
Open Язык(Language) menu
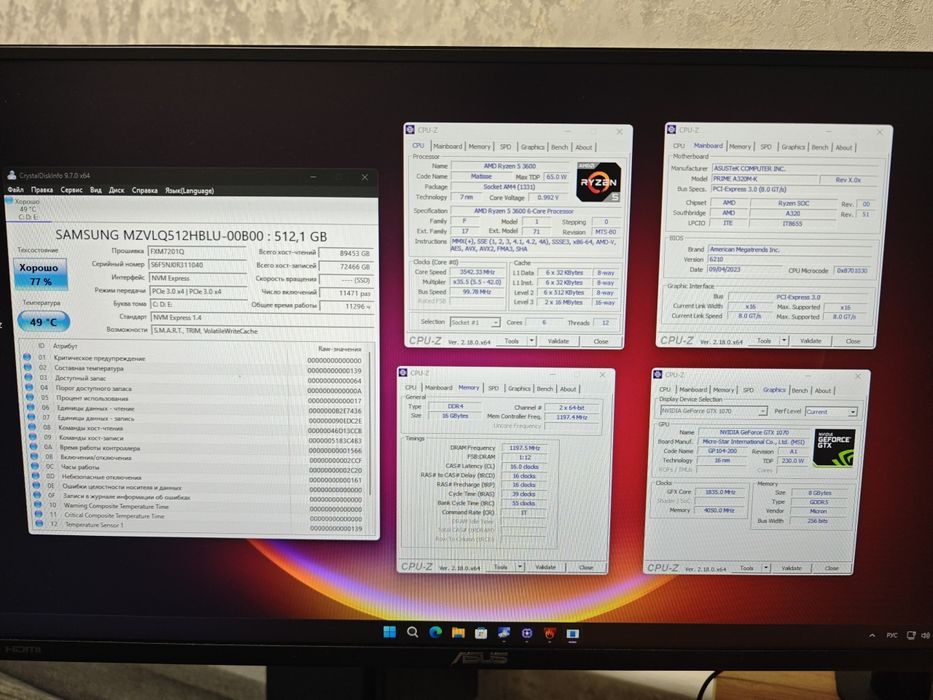tap(189, 190)
